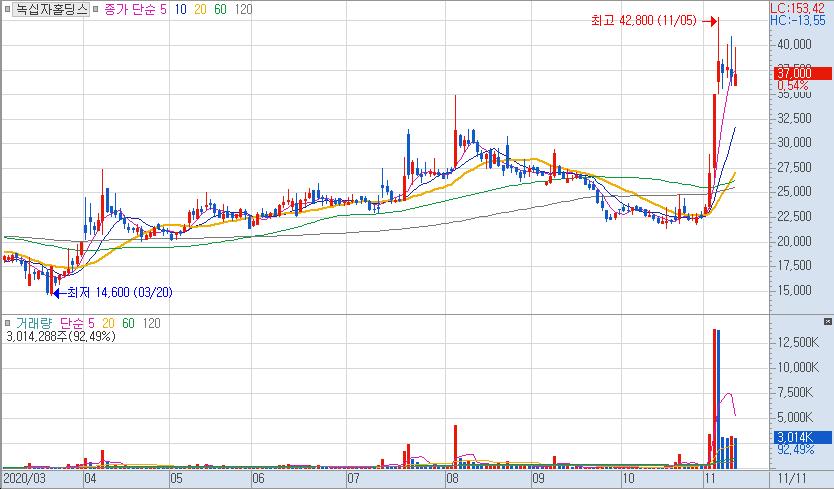Click the 15,000 price axis label
834x489 pixels.
(x=795, y=290)
